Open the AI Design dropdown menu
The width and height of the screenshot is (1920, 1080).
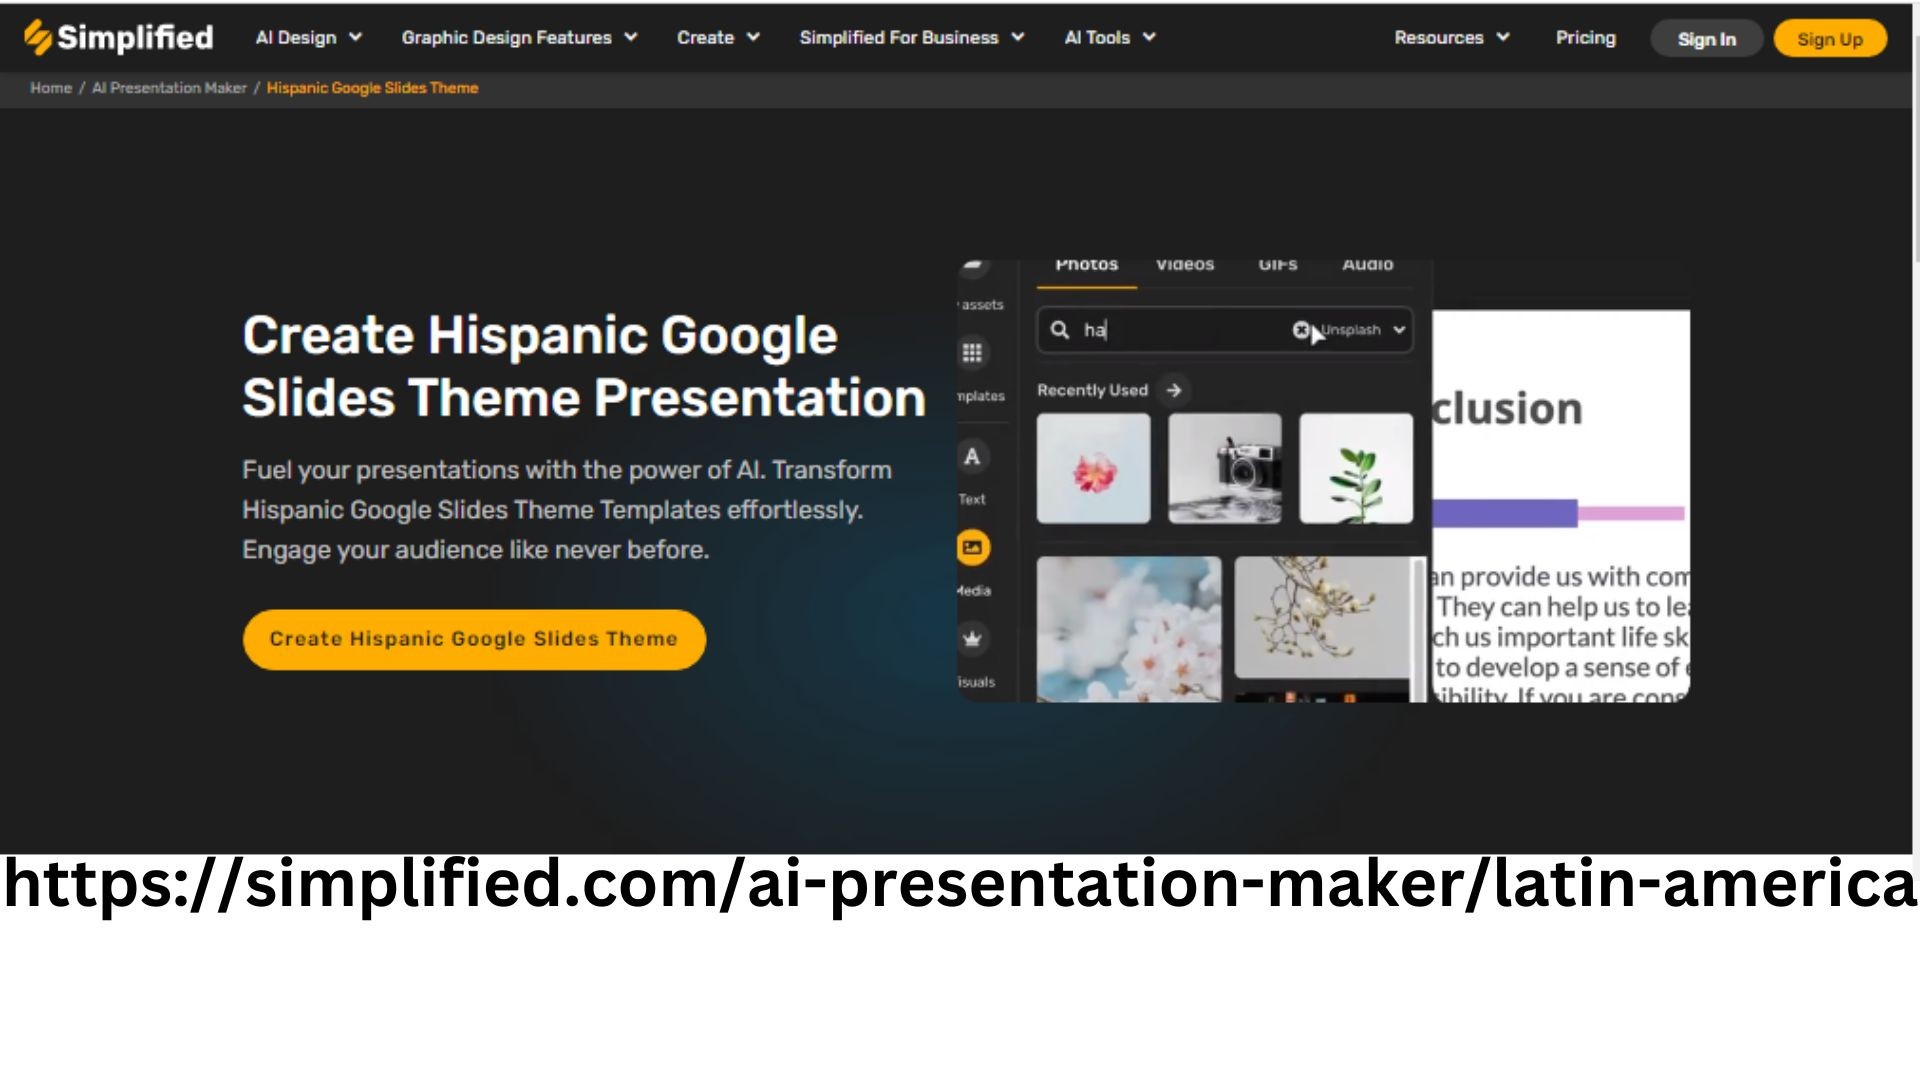pos(308,38)
